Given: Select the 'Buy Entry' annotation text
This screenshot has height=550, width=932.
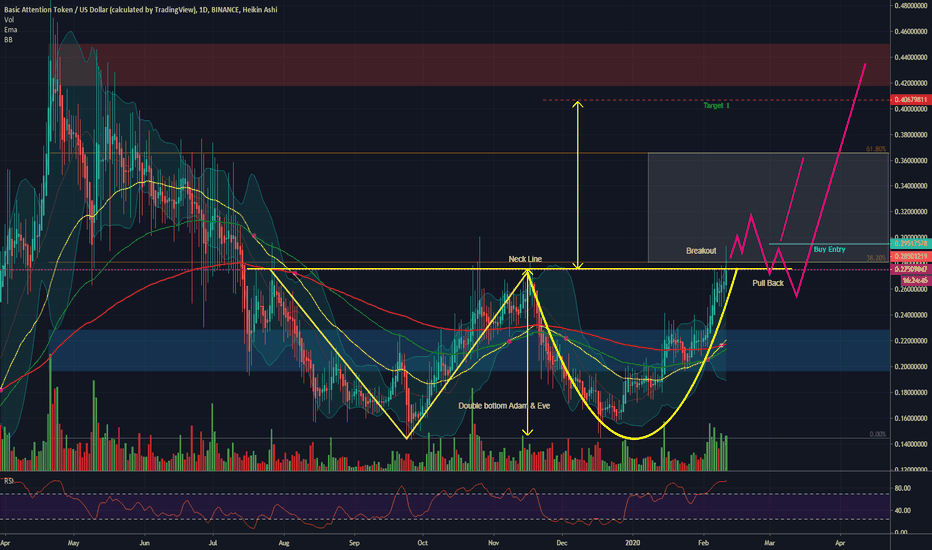Looking at the screenshot, I should tap(829, 249).
